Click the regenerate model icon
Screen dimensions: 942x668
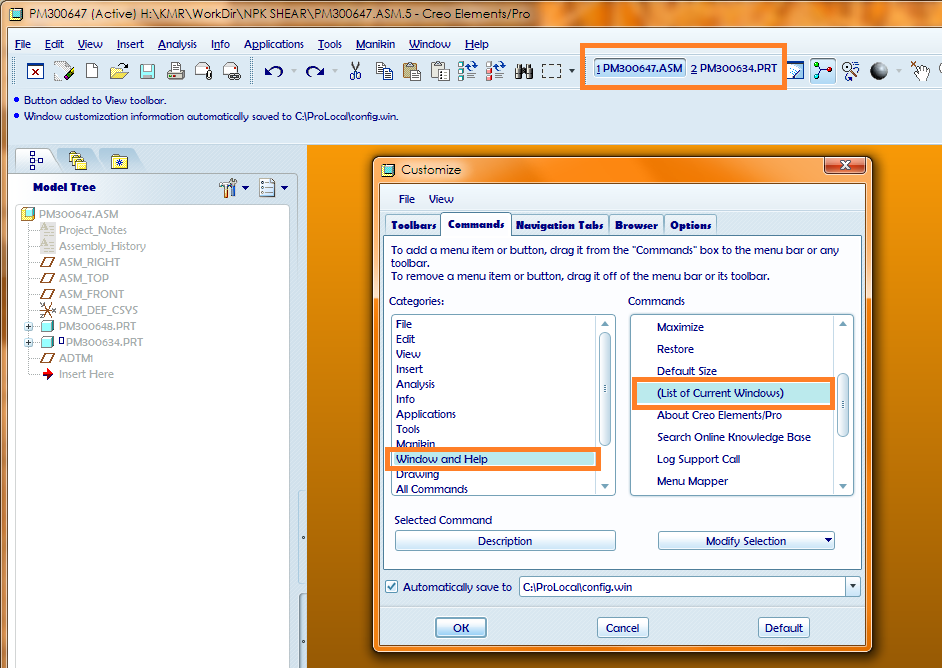(x=467, y=71)
